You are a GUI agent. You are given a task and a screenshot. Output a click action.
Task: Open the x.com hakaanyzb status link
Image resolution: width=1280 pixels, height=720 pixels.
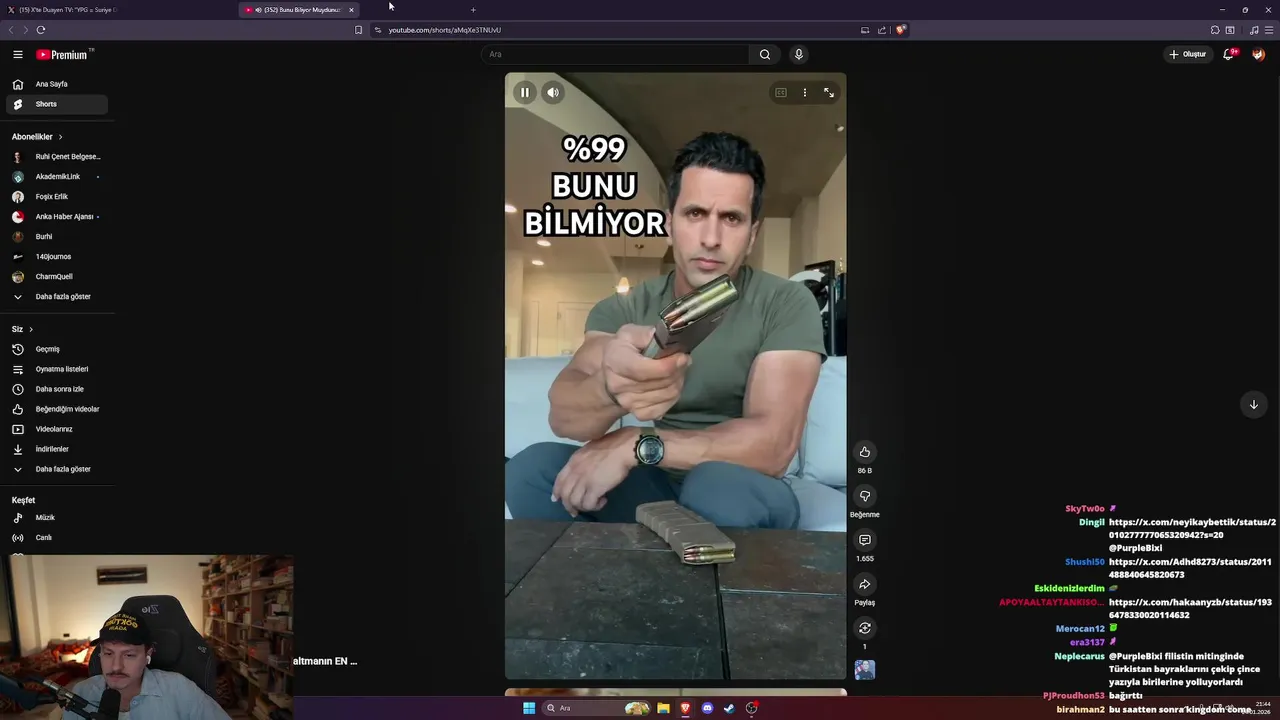(x=1190, y=608)
